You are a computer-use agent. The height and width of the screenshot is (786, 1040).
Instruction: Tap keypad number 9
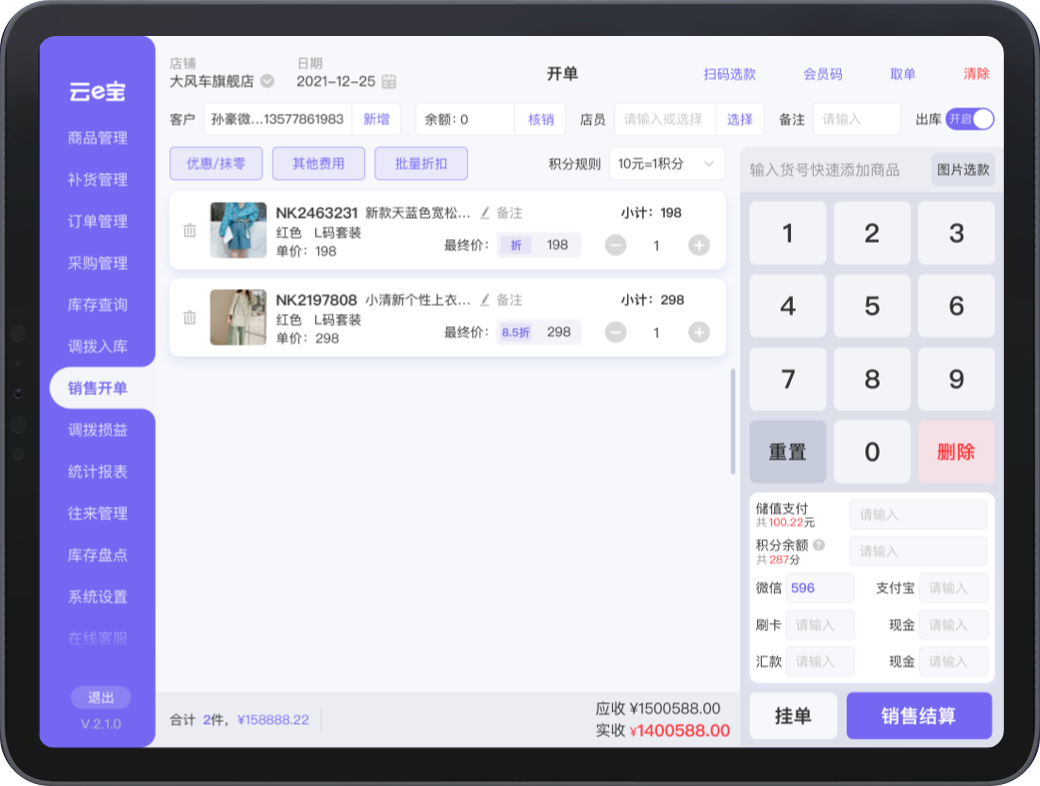pyautogui.click(x=956, y=379)
